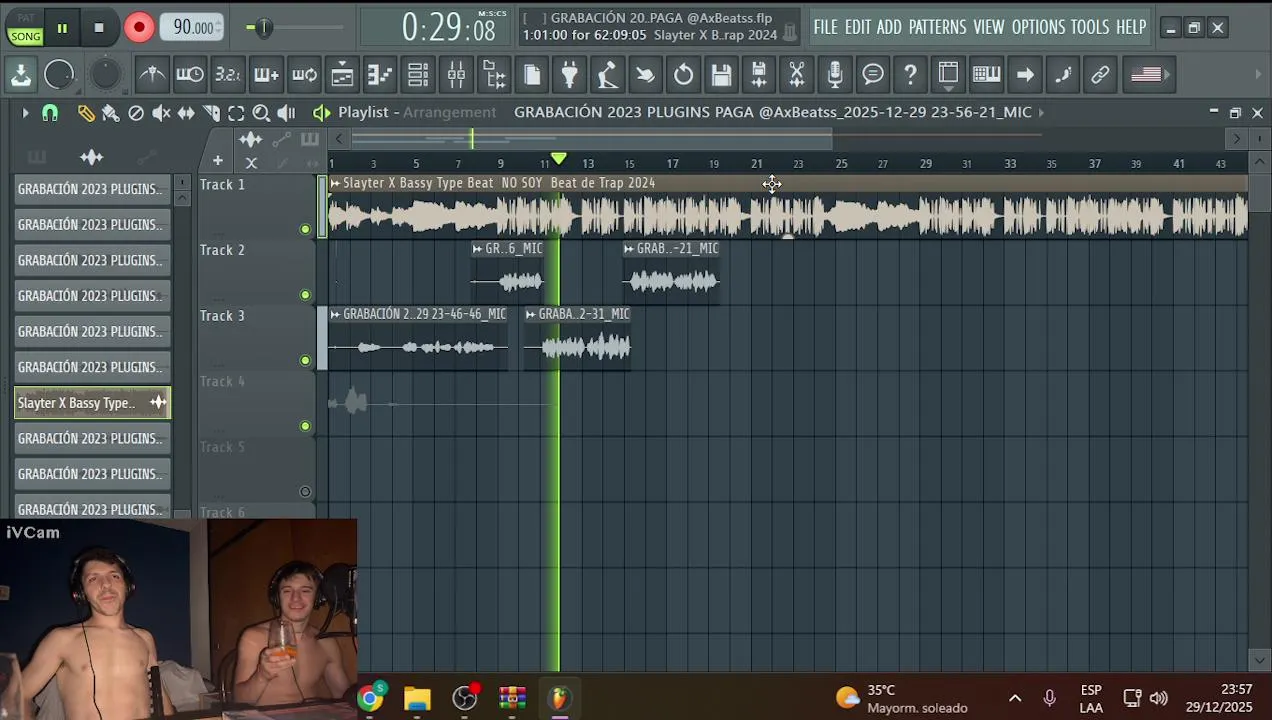1272x720 pixels.
Task: Open the PATTERNS menu
Action: pos(937,27)
